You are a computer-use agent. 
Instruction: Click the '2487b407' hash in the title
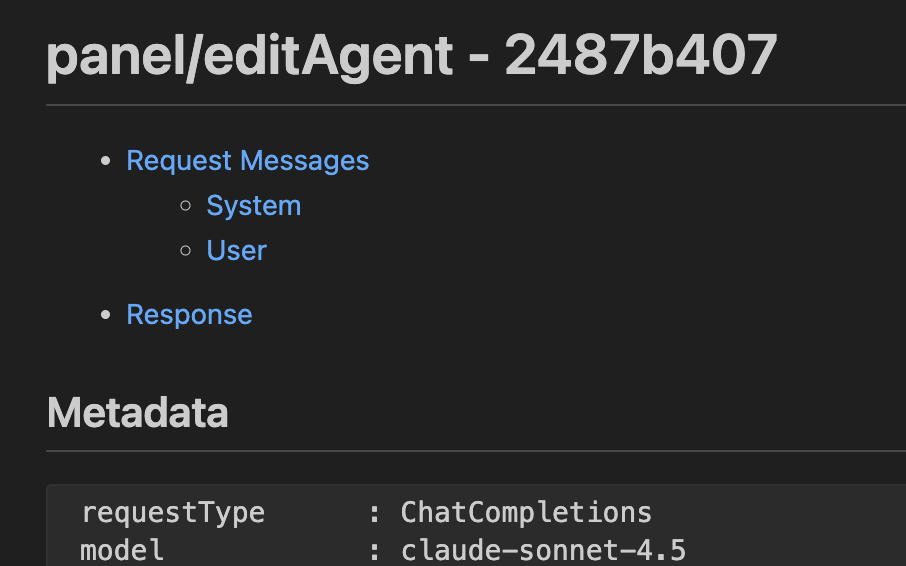641,57
